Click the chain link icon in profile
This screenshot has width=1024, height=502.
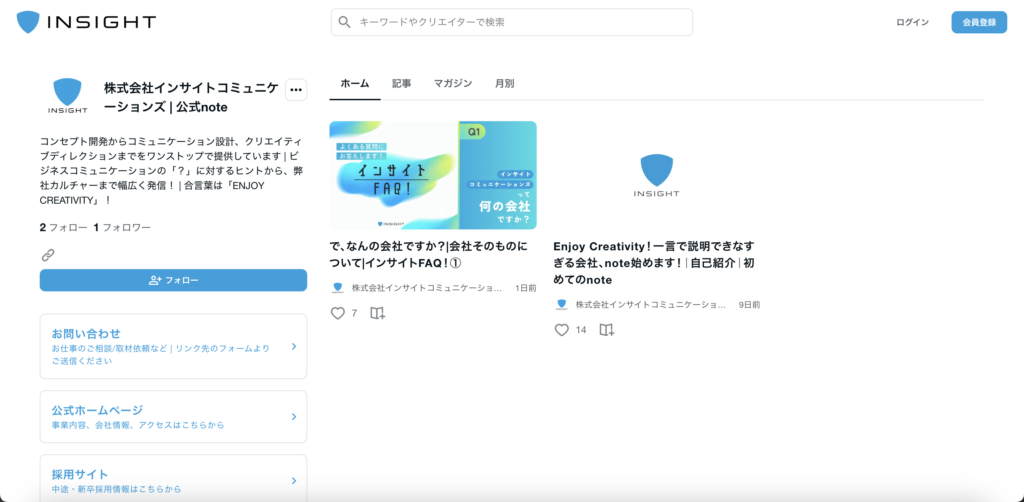[47, 255]
